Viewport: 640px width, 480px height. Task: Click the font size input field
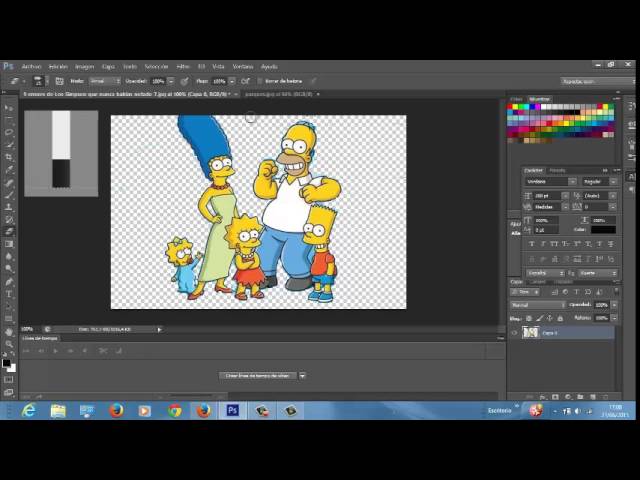pos(547,196)
